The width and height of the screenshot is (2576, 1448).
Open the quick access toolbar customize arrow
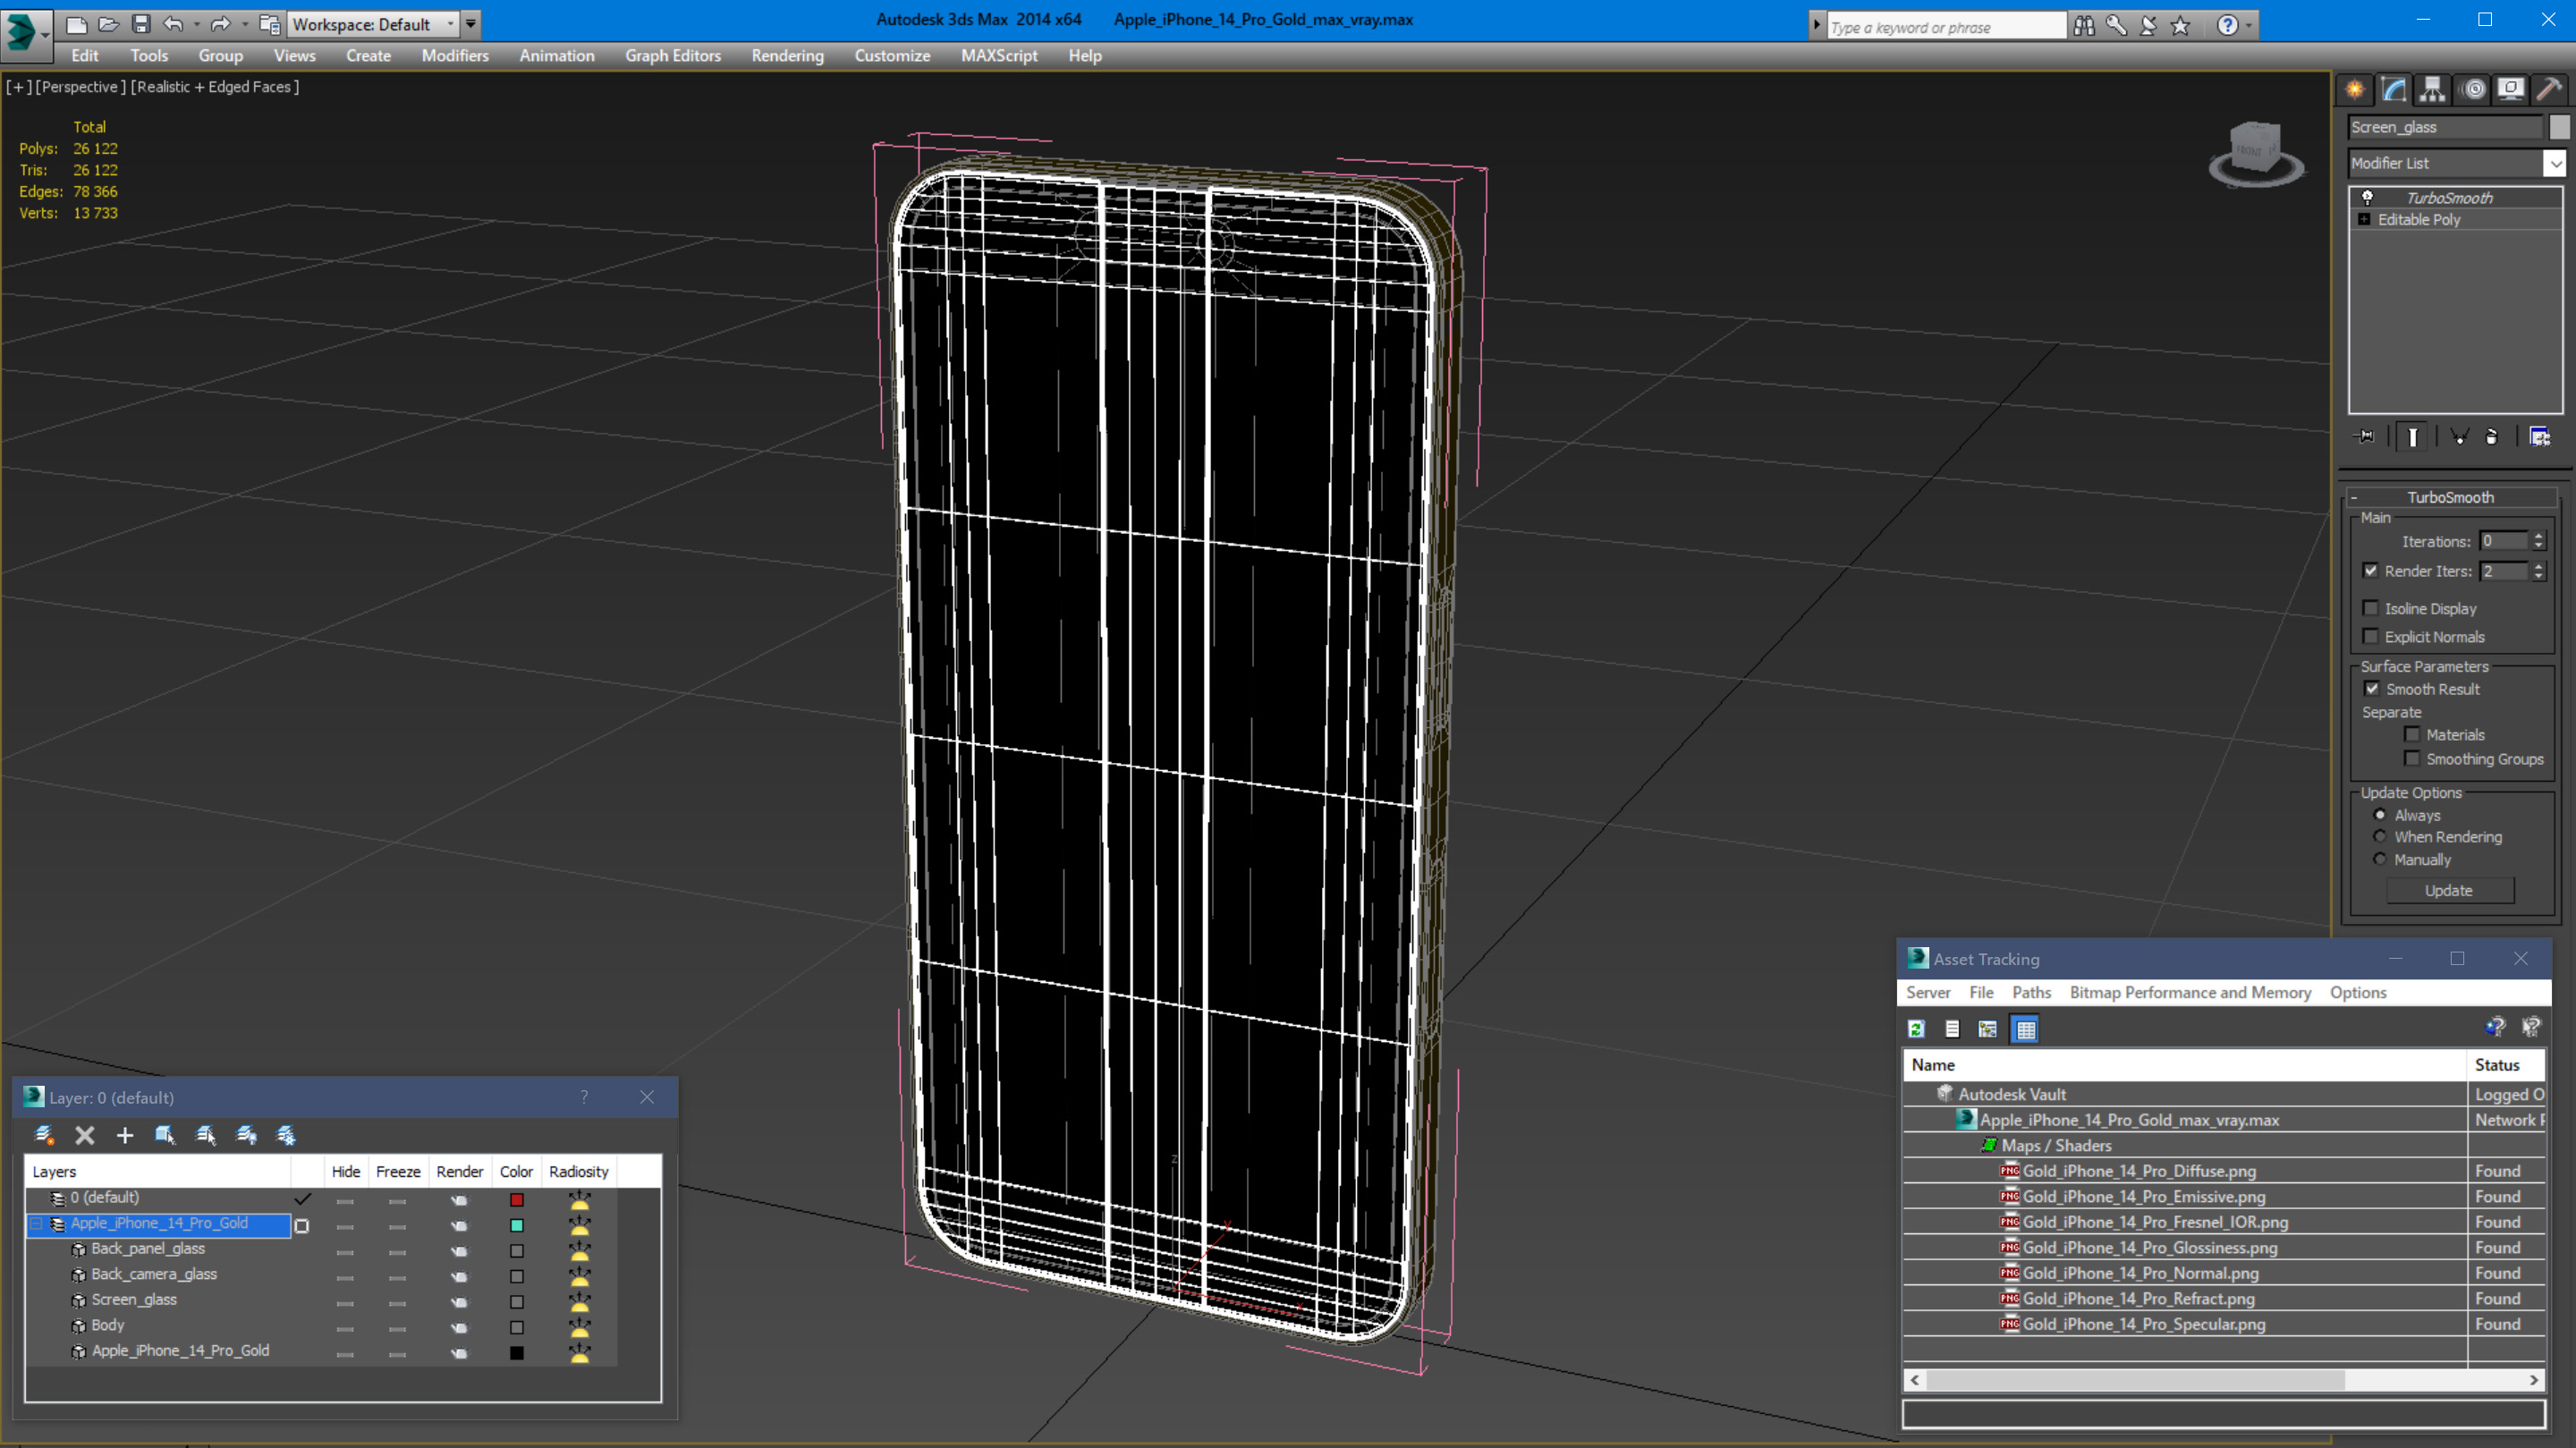pyautogui.click(x=471, y=24)
